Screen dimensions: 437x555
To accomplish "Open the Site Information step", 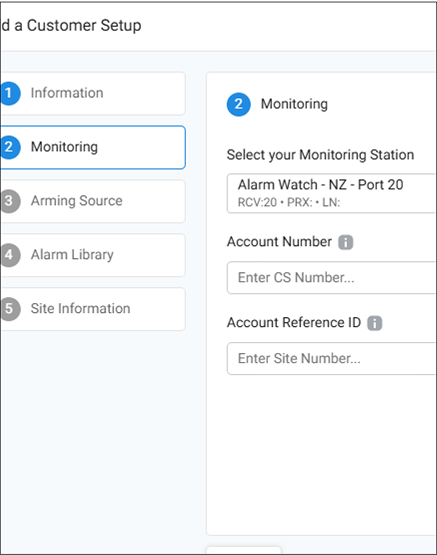I will (x=93, y=309).
